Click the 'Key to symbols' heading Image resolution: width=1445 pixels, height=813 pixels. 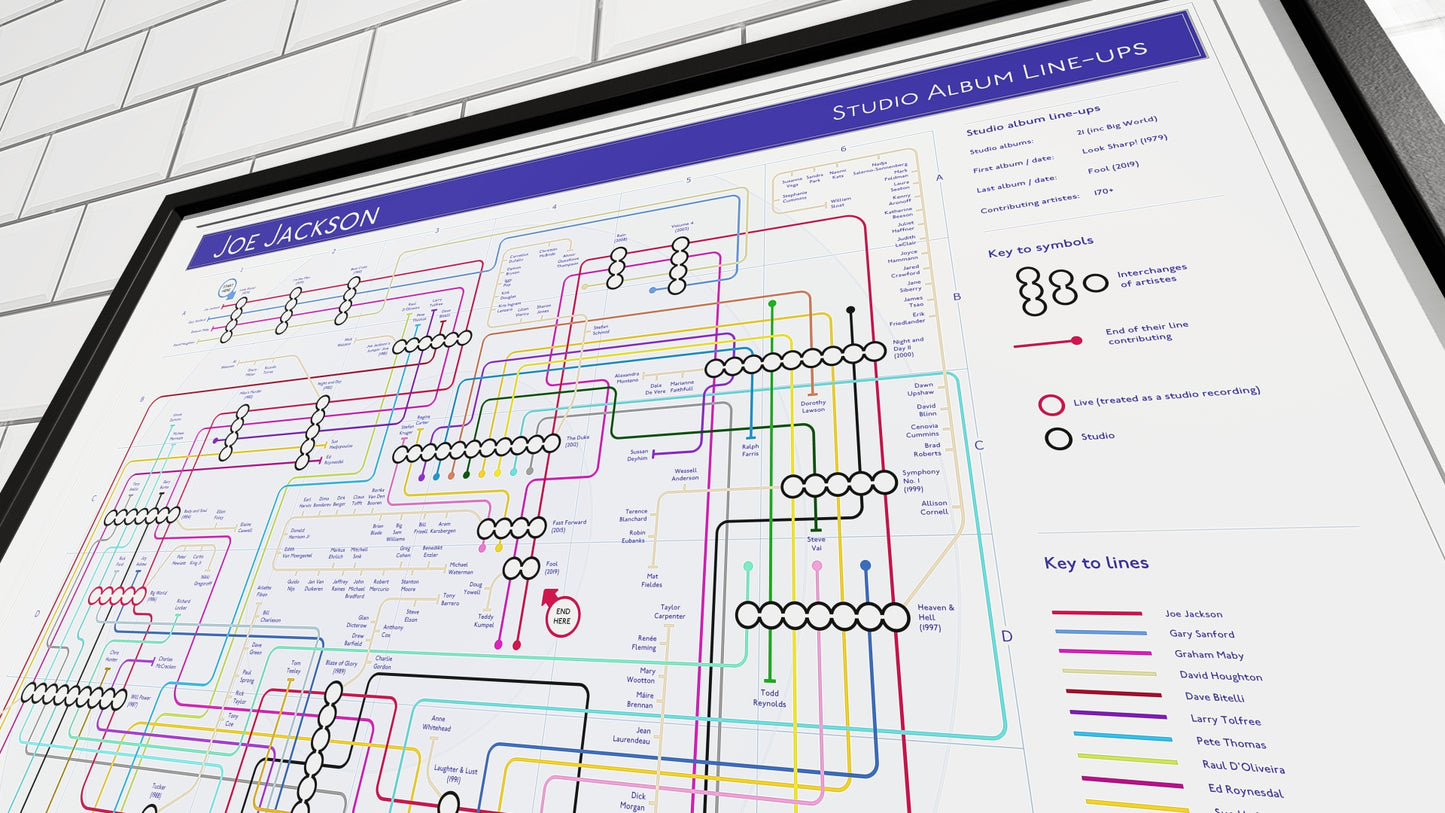[x=1040, y=247]
